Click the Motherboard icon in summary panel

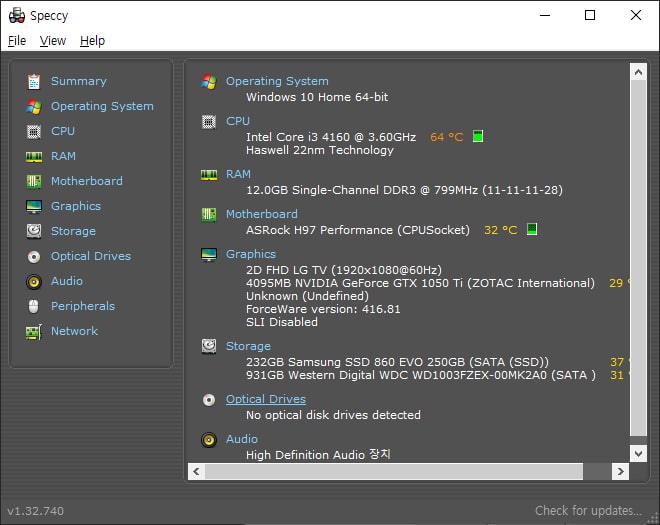coord(209,215)
